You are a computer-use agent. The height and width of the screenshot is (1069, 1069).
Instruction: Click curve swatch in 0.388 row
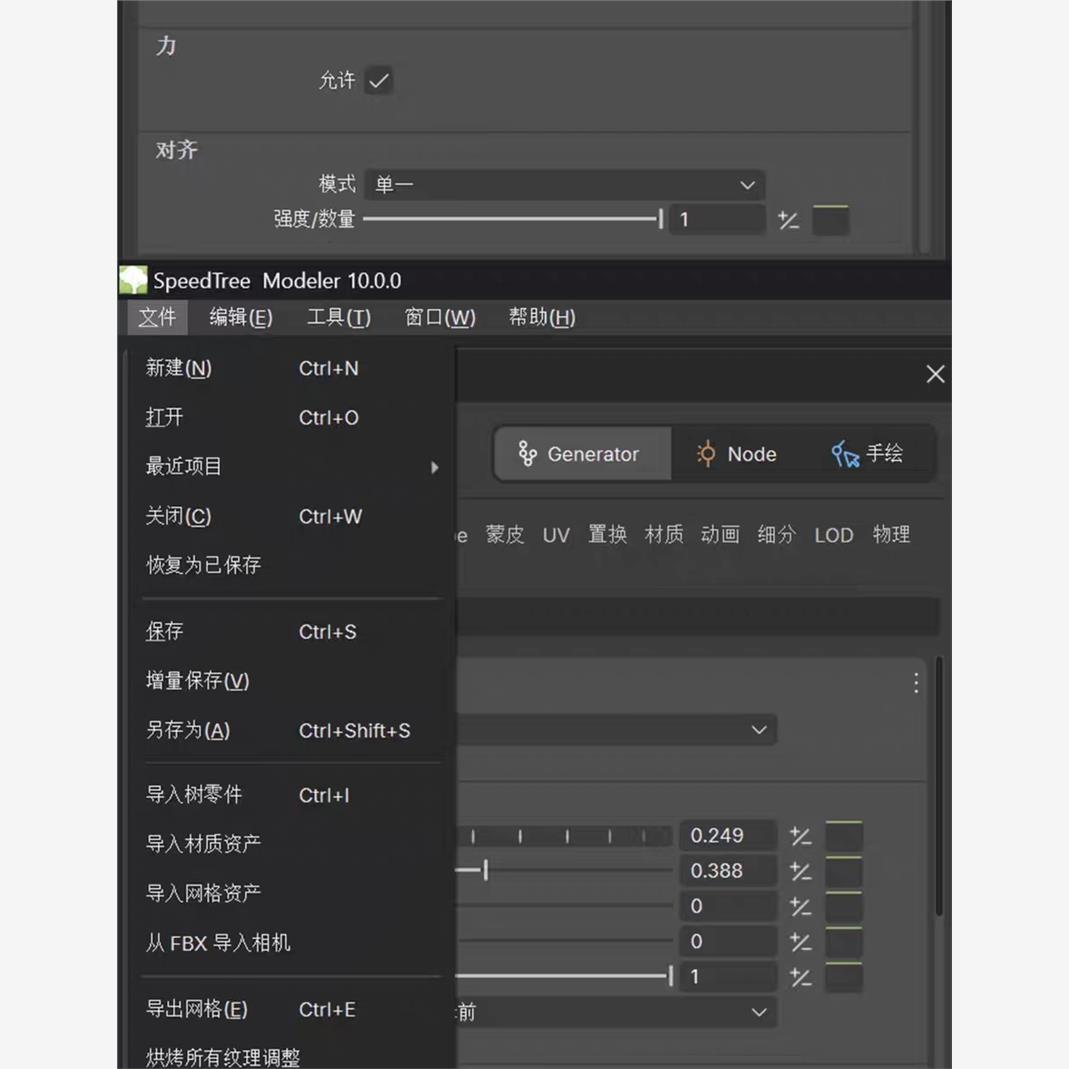pos(844,871)
